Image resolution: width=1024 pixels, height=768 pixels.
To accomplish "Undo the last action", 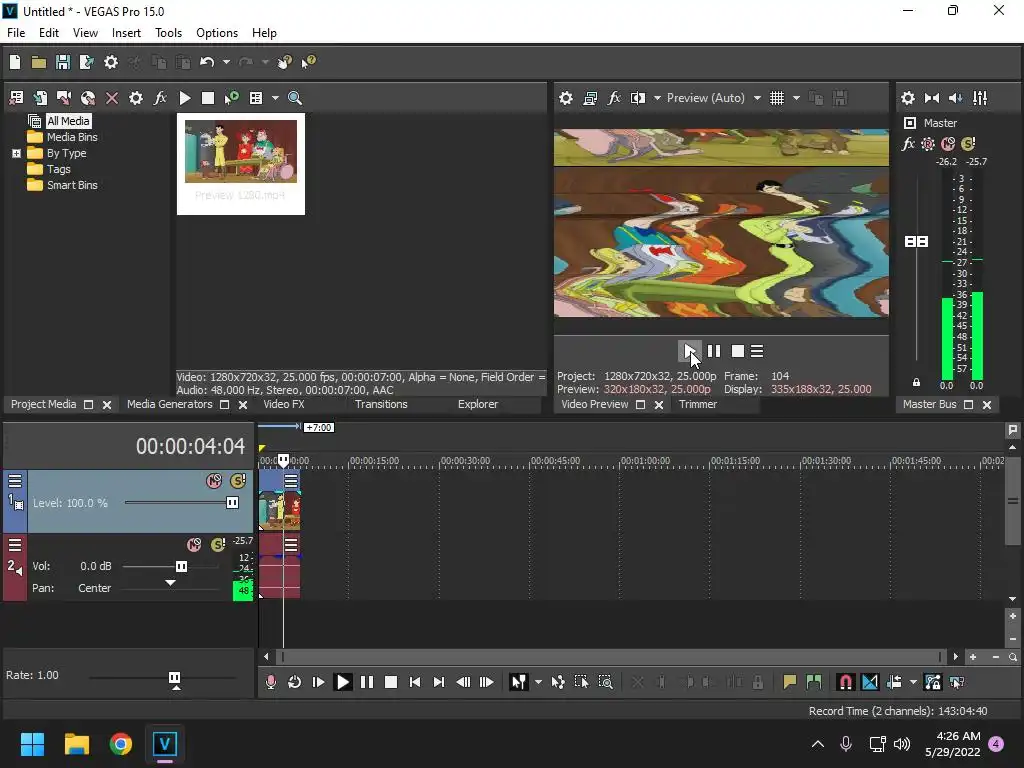I will [x=207, y=62].
